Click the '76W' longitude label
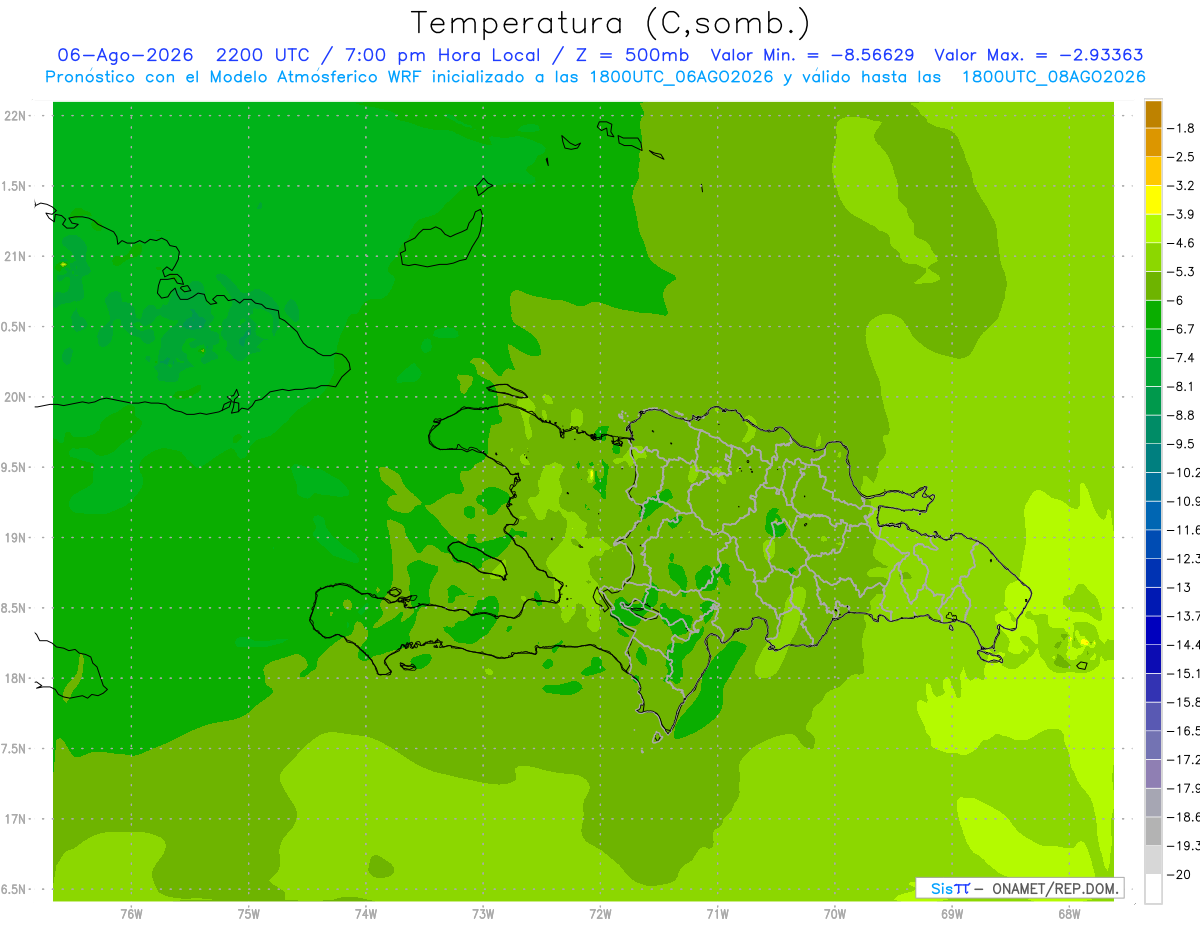 pyautogui.click(x=131, y=914)
